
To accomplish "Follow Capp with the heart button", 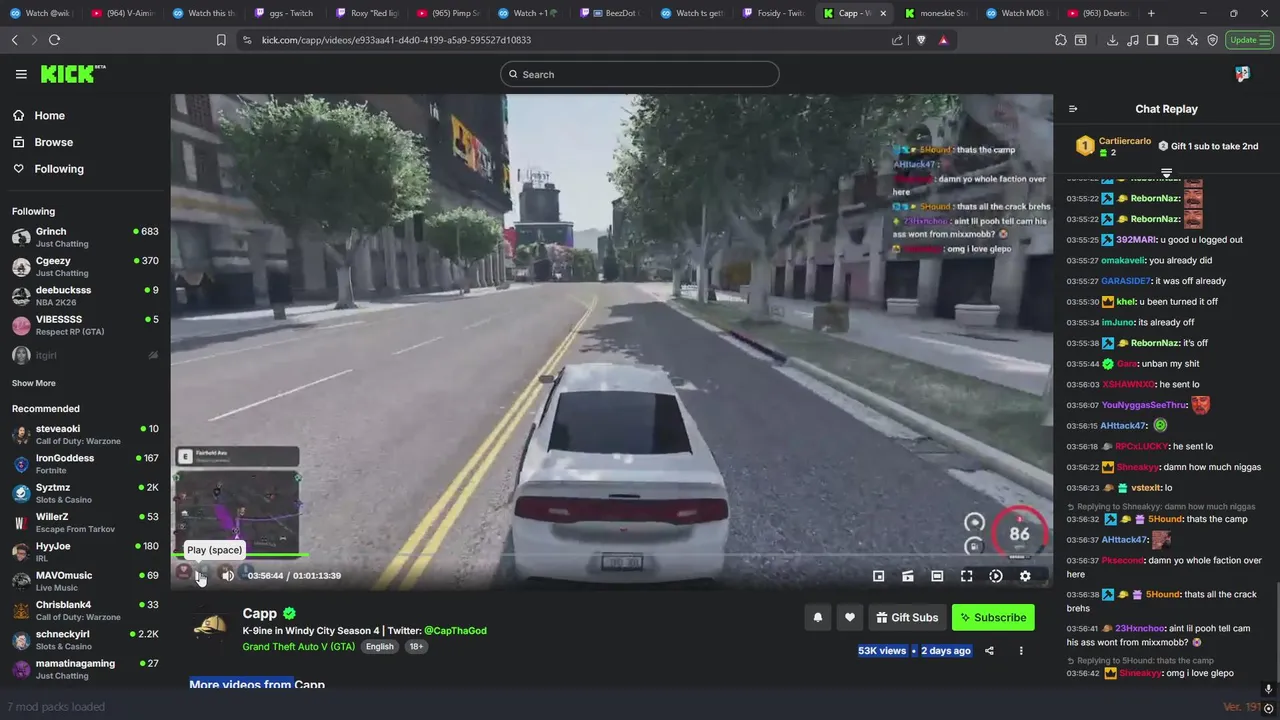I will pos(850,618).
